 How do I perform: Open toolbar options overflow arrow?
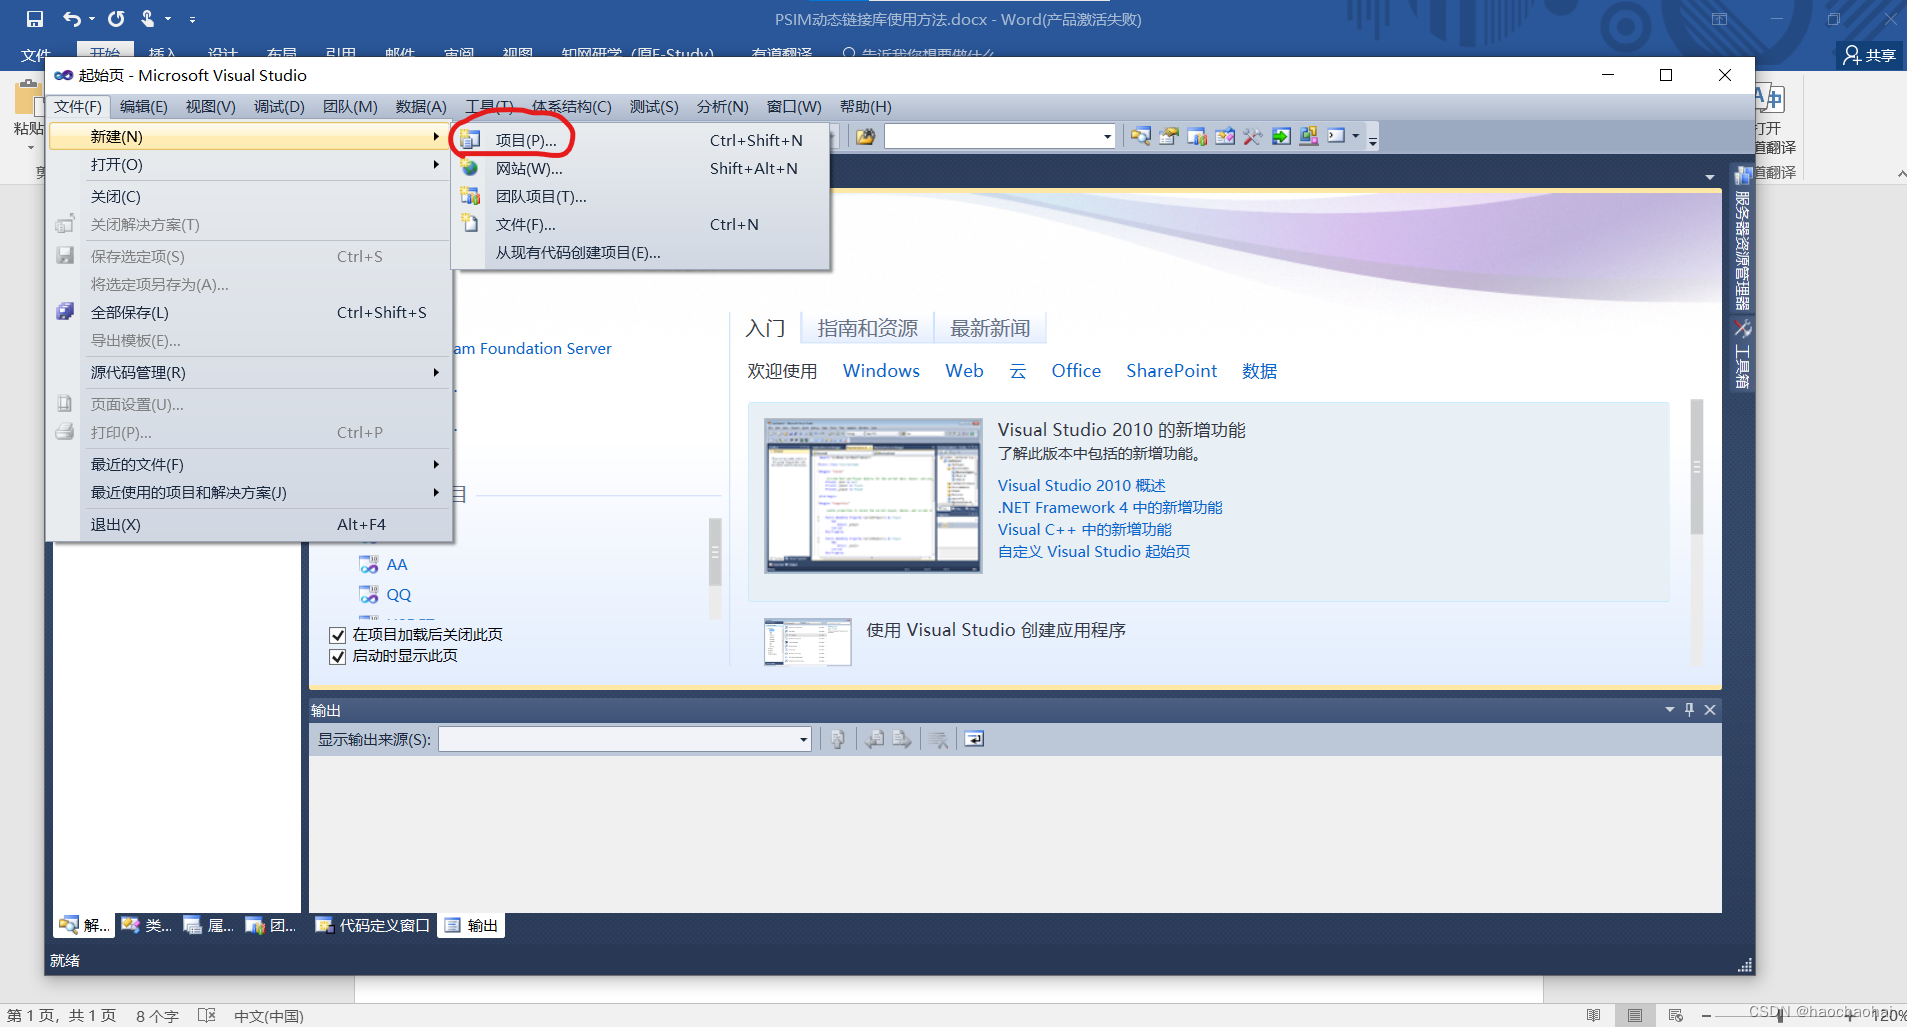[x=1373, y=140]
